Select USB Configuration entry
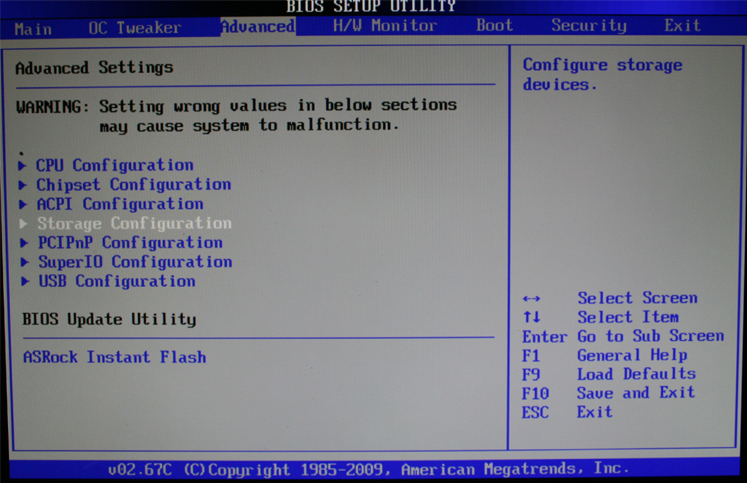The width and height of the screenshot is (747, 483). [117, 281]
